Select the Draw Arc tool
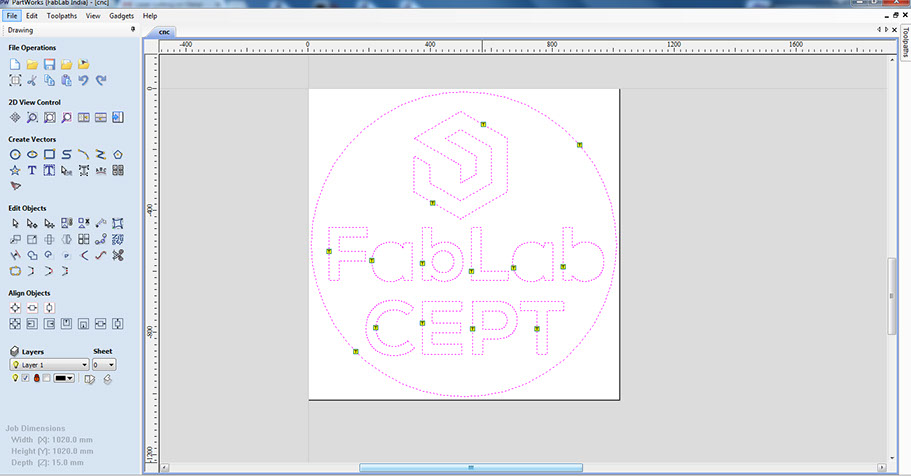Screen dimensions: 911x476 point(84,155)
